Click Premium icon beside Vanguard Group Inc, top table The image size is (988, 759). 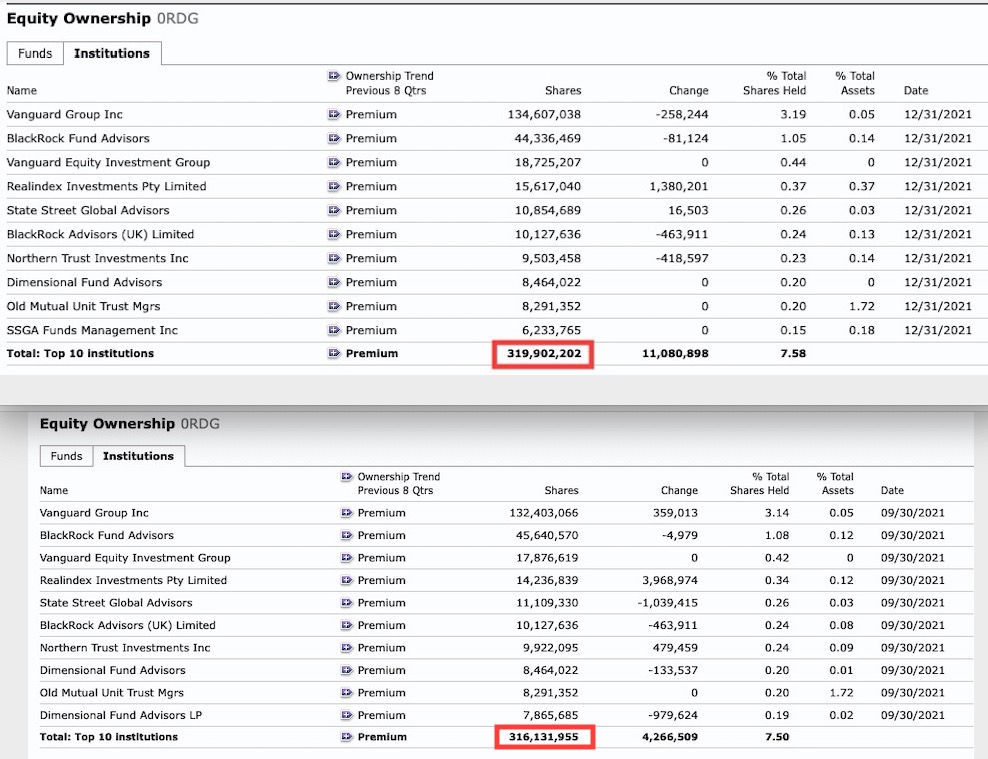(334, 114)
